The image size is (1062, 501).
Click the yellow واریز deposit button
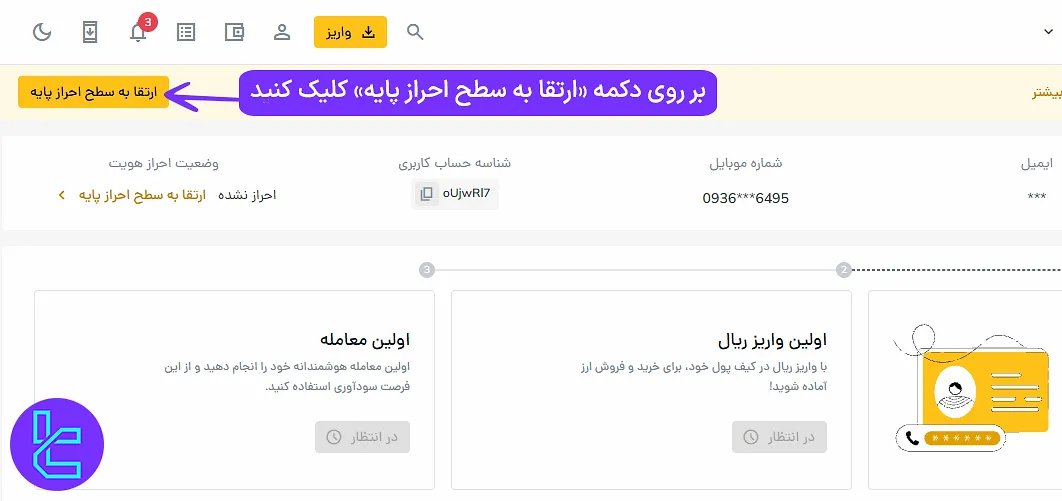tap(350, 32)
